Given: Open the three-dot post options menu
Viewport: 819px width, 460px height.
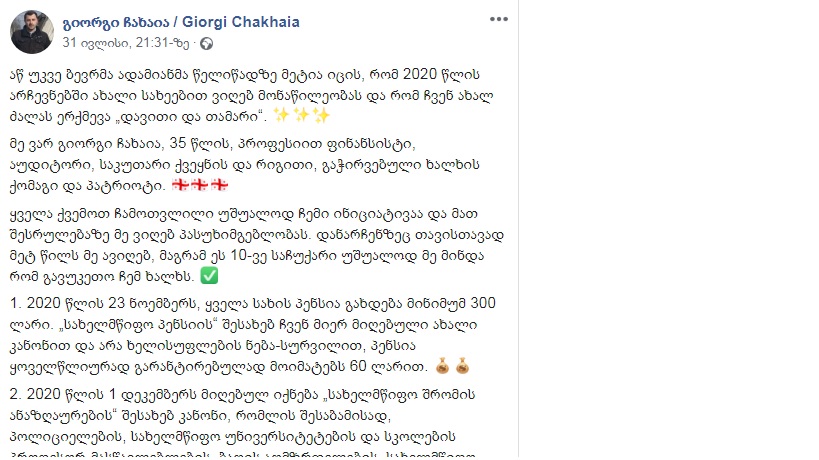Looking at the screenshot, I should [x=499, y=19].
